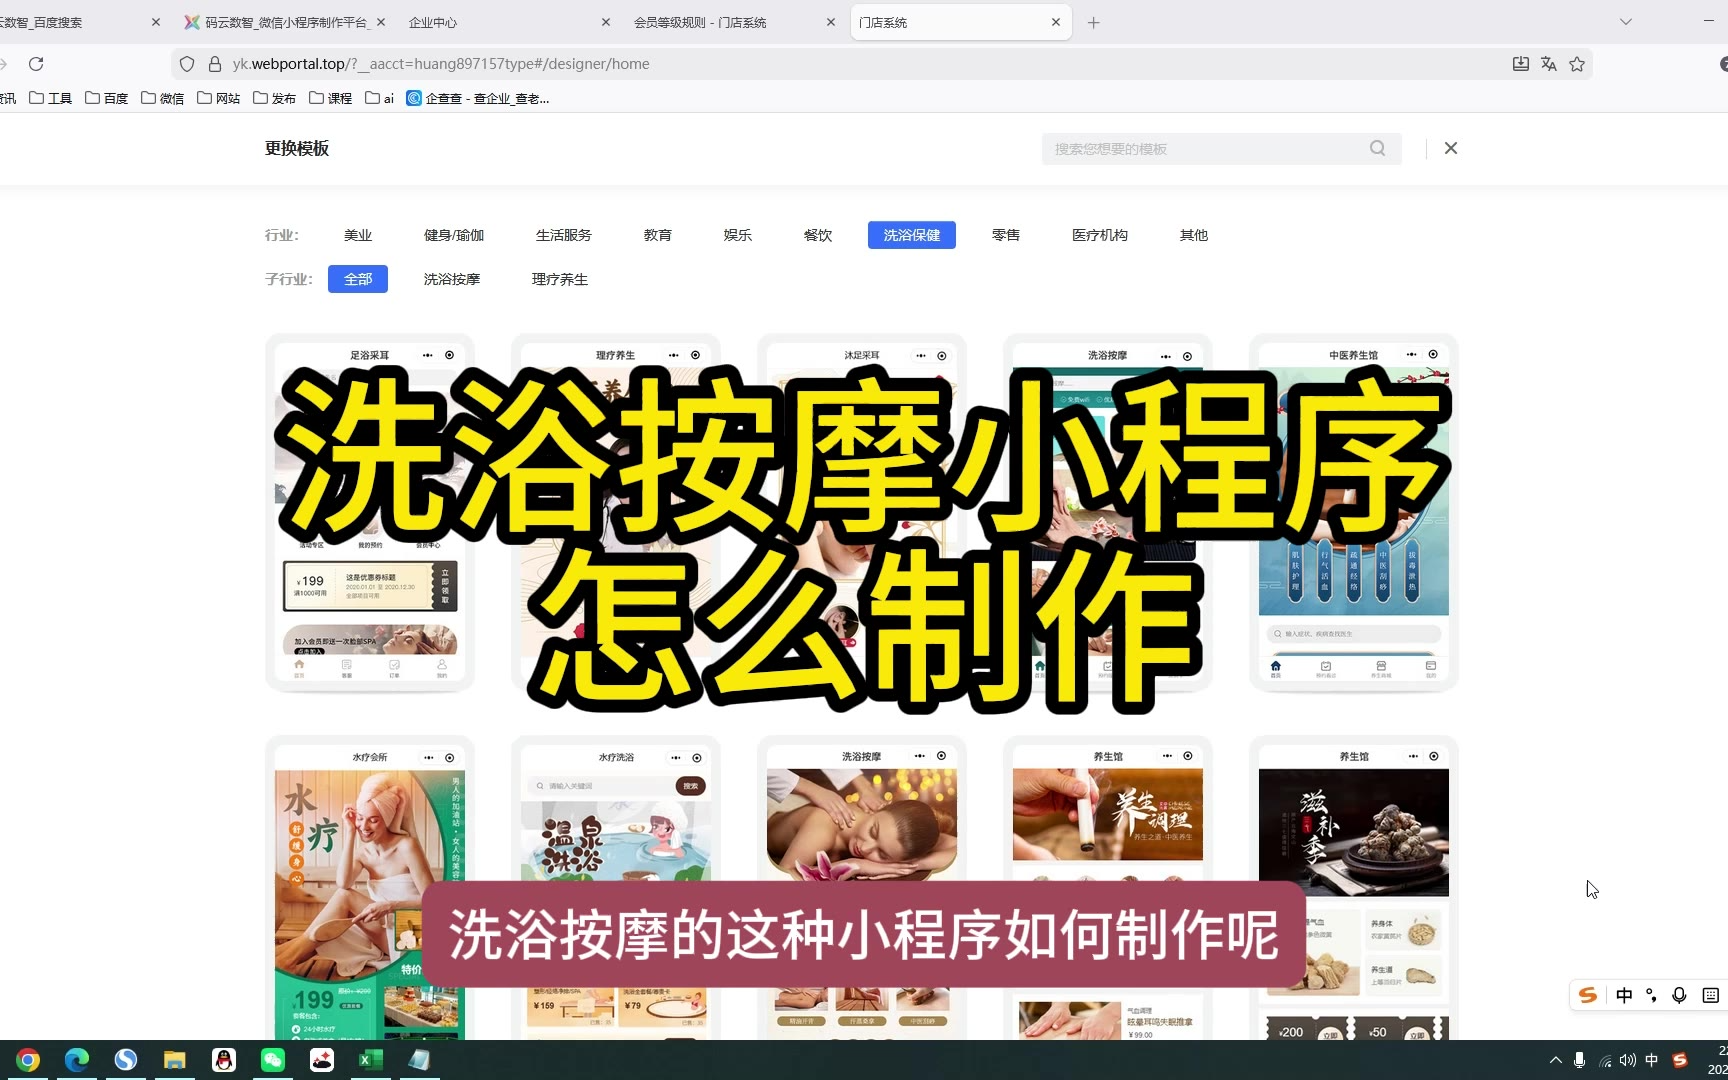Open the ai bookmark folder
The width and height of the screenshot is (1728, 1080).
pos(380,98)
